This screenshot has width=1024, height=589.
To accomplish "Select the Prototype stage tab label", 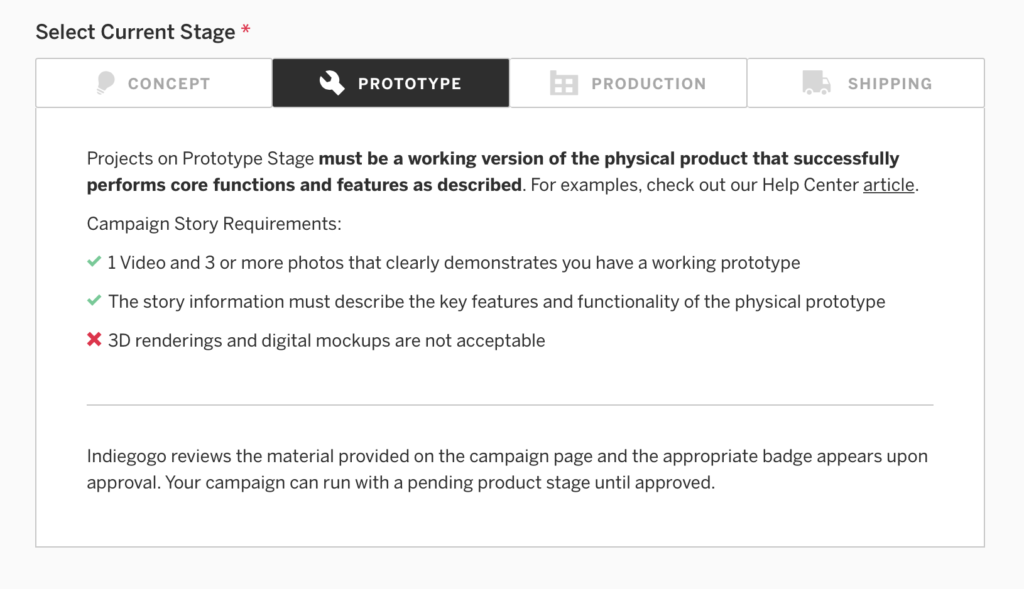I will coord(409,84).
